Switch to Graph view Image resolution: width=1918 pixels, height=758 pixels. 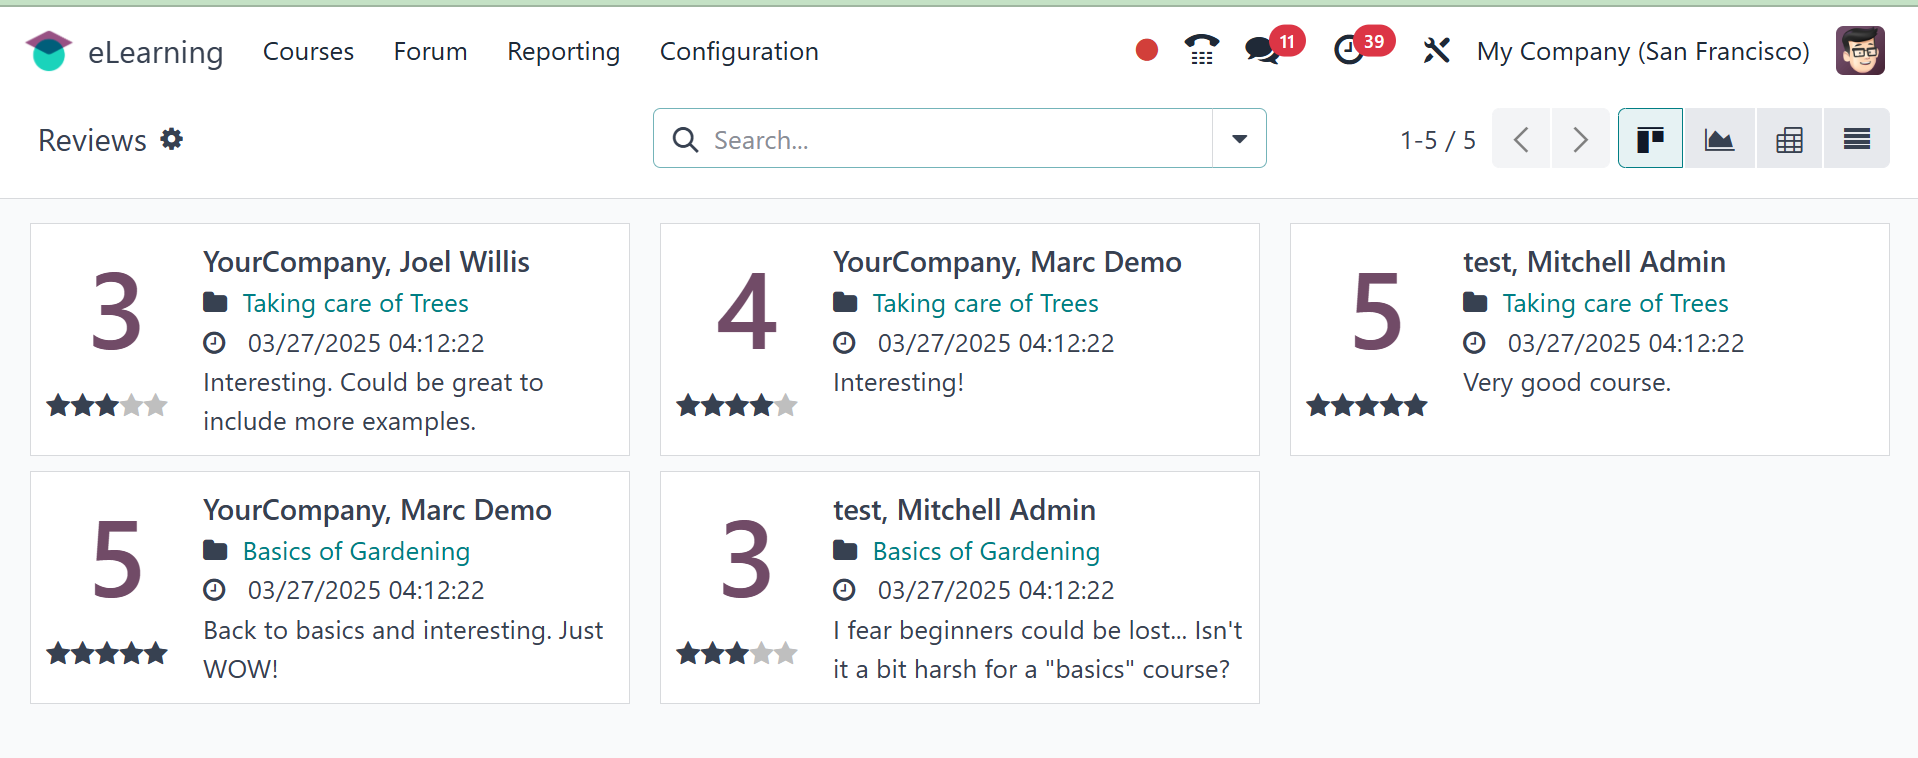click(x=1719, y=139)
